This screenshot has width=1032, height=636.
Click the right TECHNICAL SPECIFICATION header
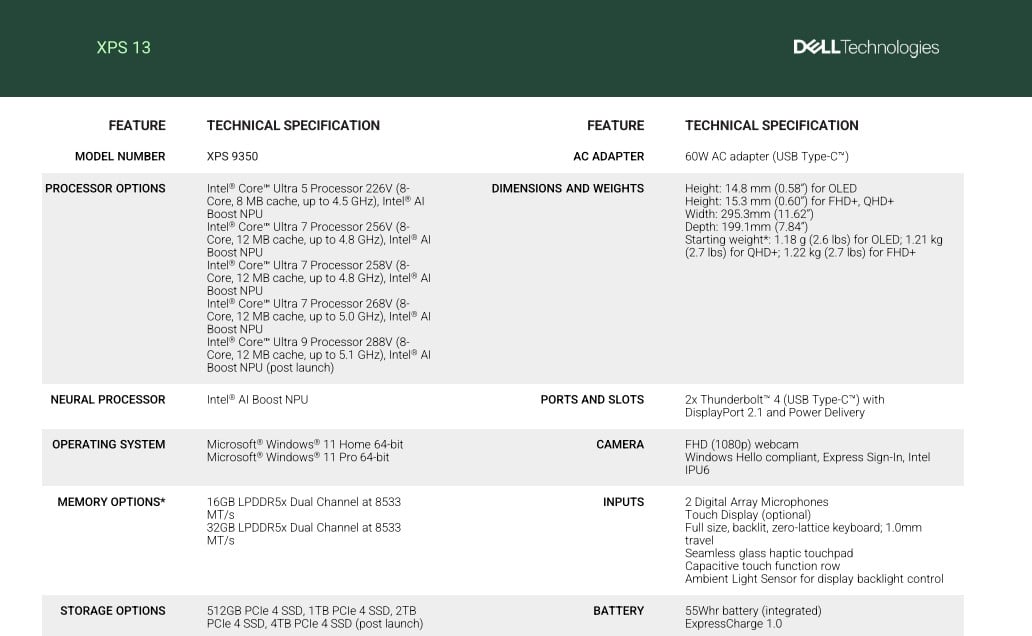(771, 125)
